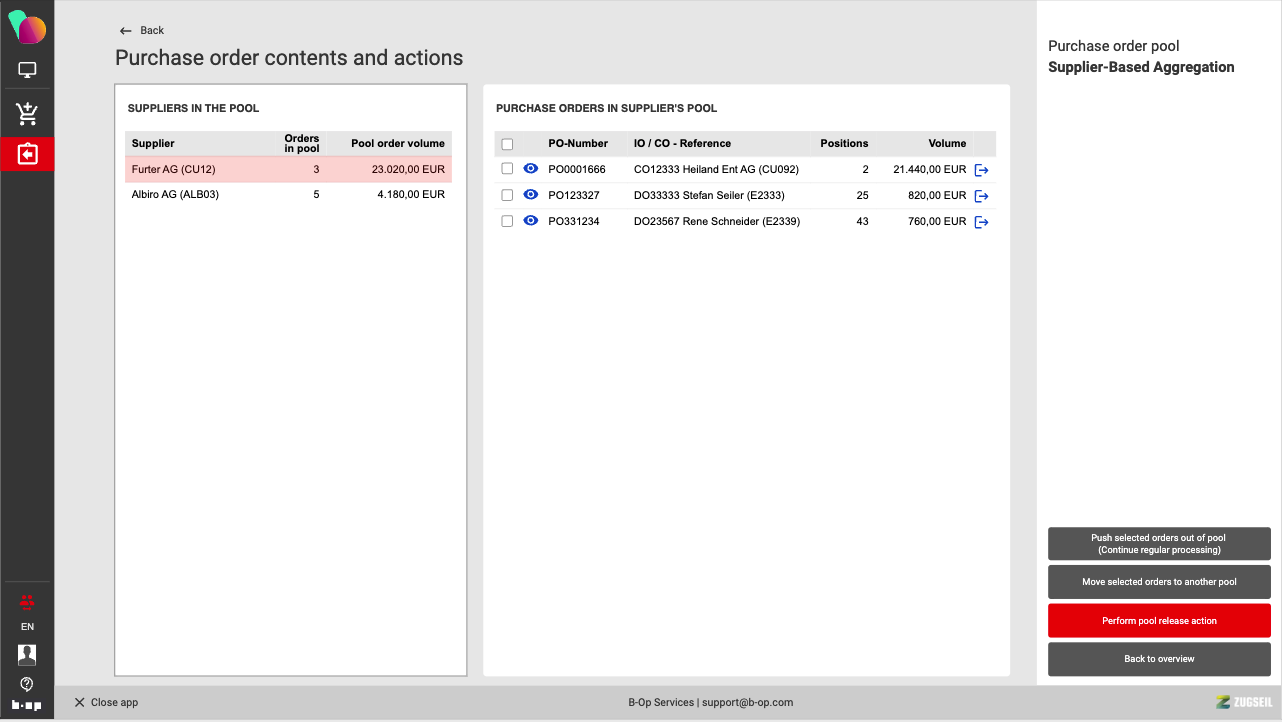Image resolution: width=1282 pixels, height=722 pixels.
Task: Click Close app in the bottom bar
Action: 106,703
